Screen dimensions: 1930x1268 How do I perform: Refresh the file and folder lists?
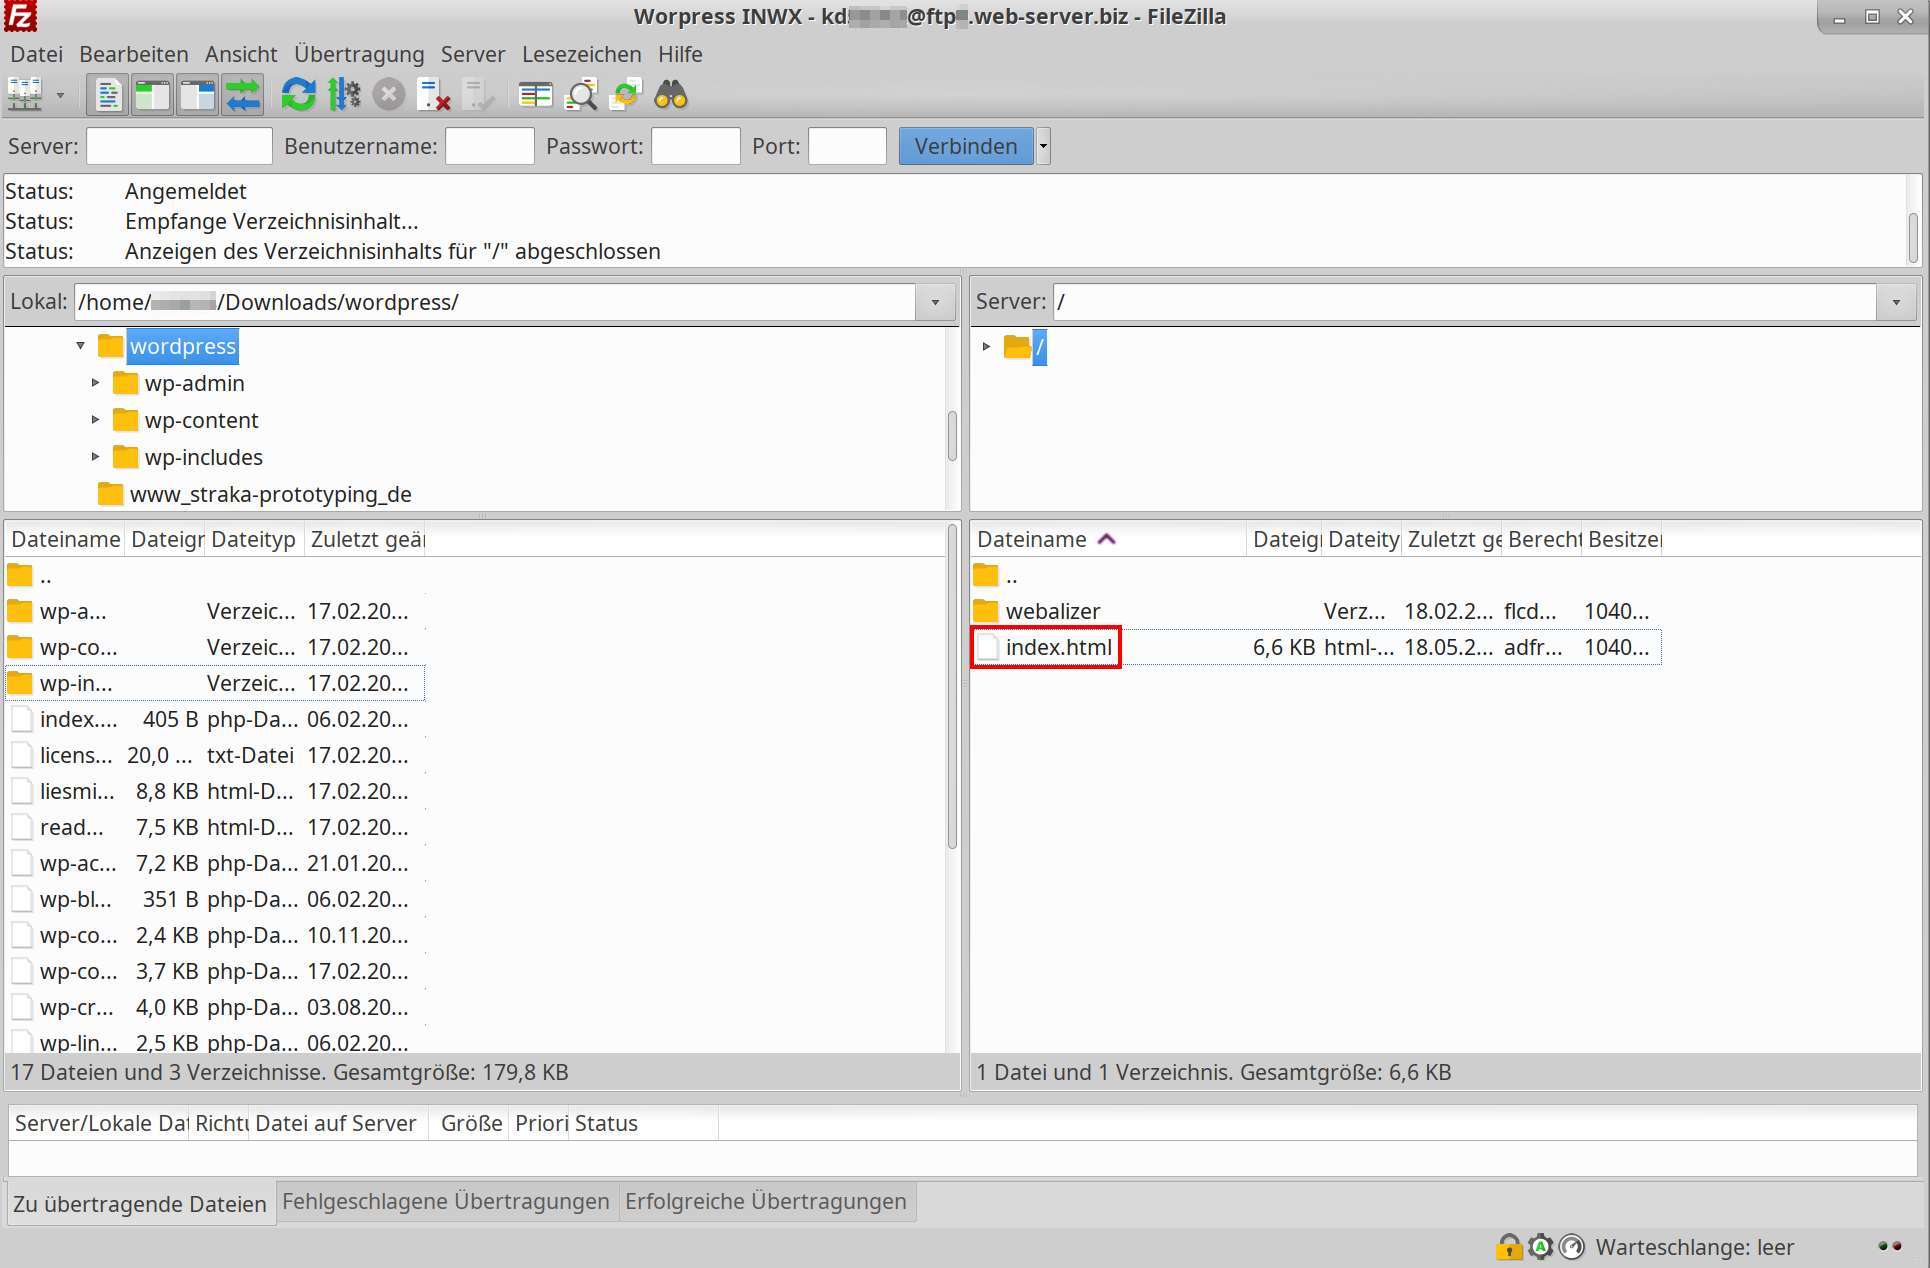[298, 95]
